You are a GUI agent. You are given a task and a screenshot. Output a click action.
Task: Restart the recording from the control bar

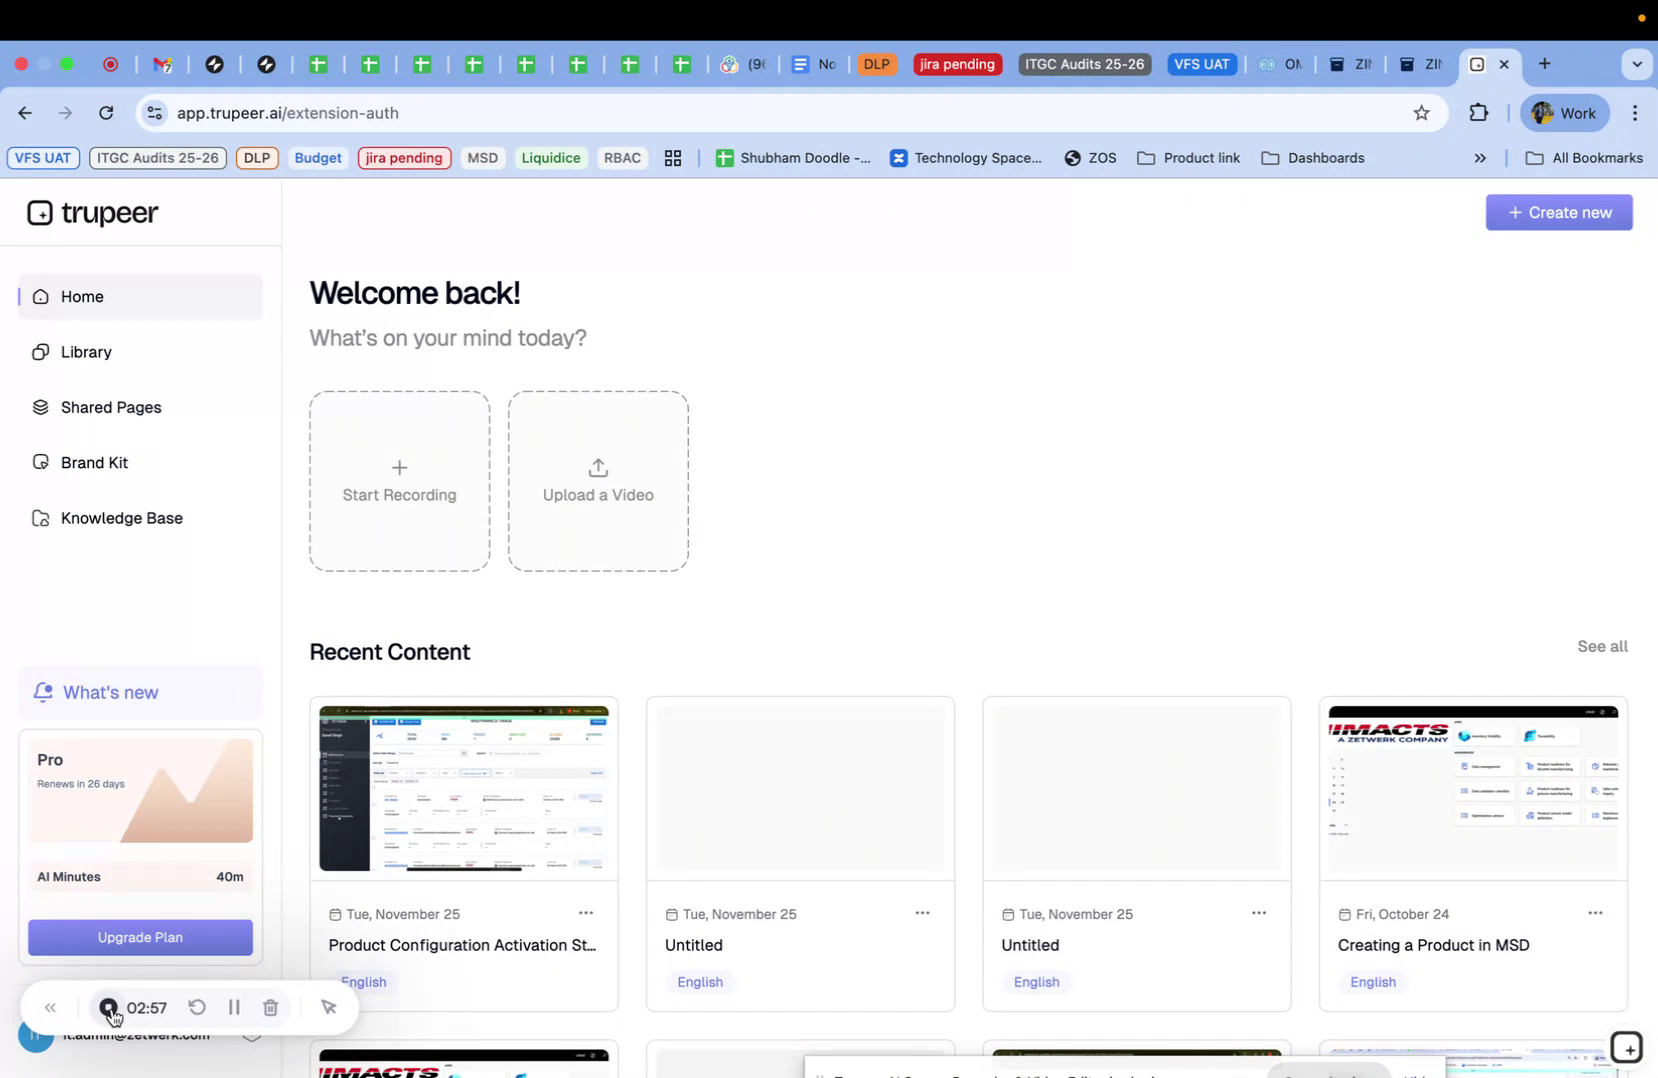coord(197,1008)
